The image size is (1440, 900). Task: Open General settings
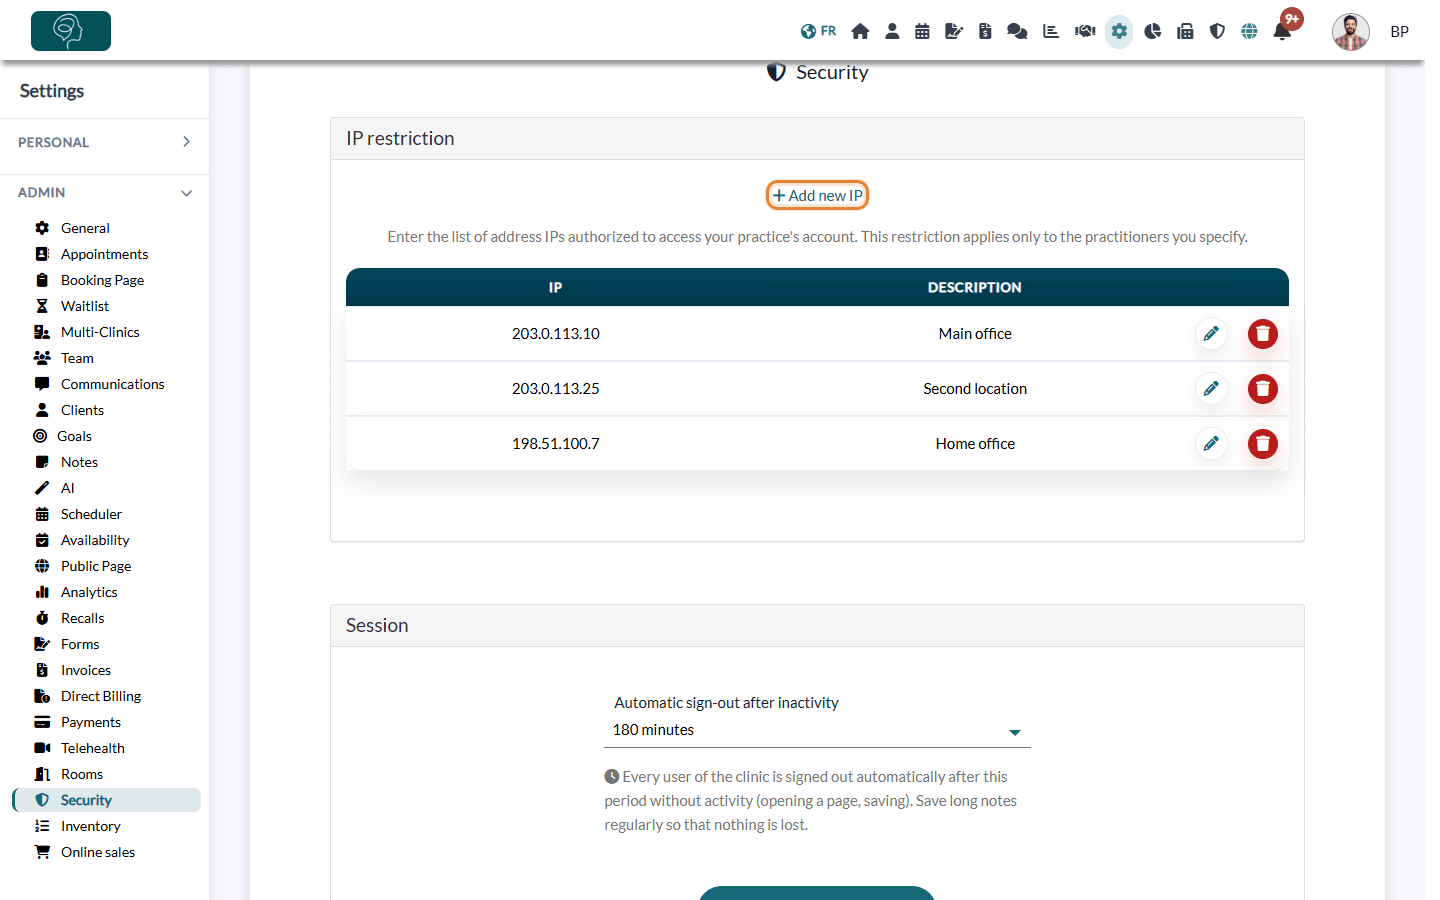(85, 228)
